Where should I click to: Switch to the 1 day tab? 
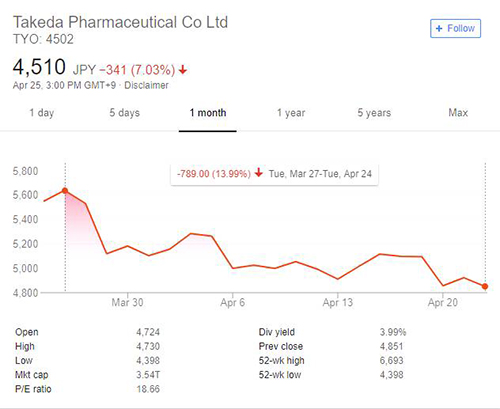(x=42, y=113)
